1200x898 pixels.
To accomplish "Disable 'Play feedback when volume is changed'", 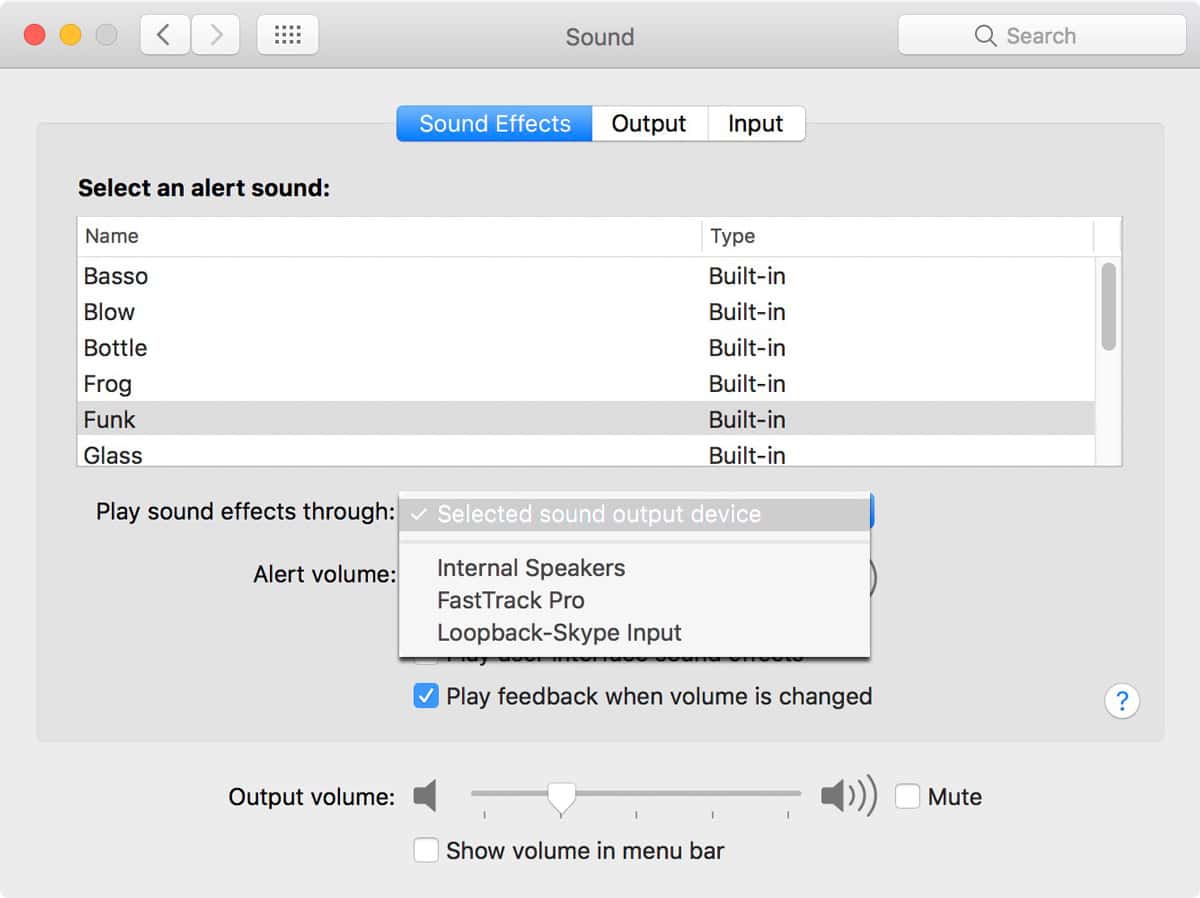I will click(425, 695).
